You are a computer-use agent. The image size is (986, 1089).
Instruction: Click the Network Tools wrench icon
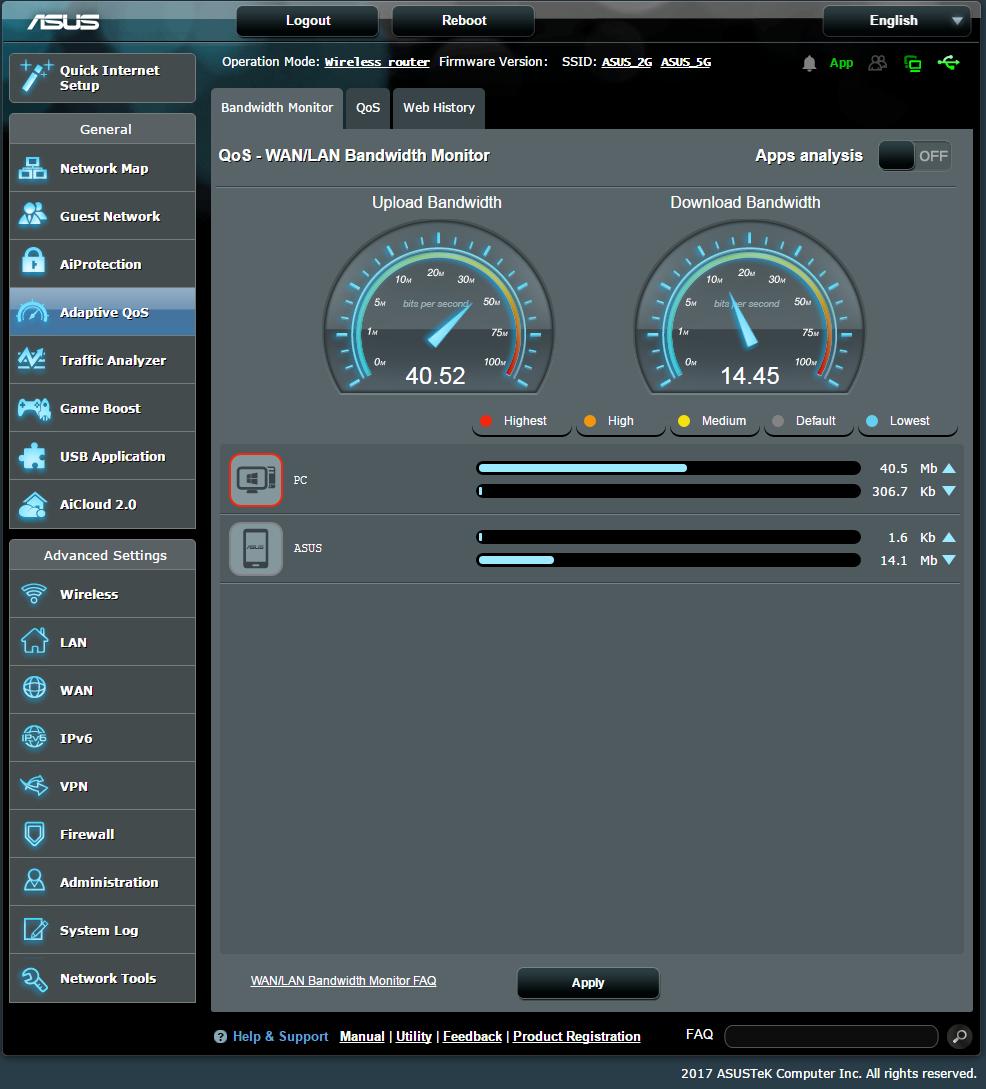click(34, 979)
